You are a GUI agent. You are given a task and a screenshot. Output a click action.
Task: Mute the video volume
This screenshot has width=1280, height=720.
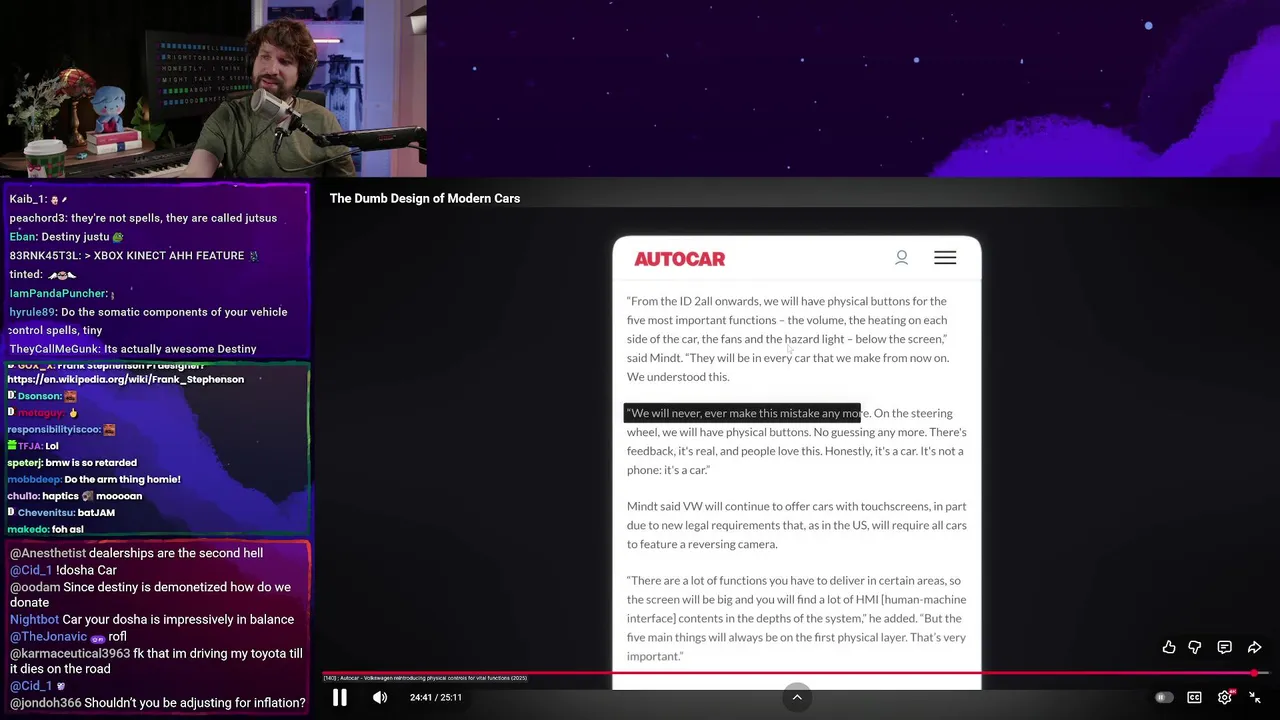[x=380, y=697]
